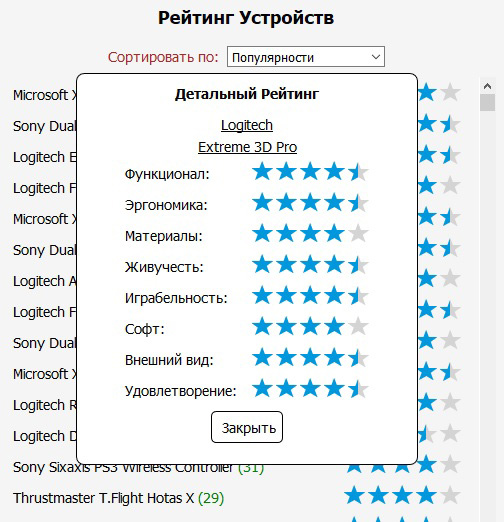The height and width of the screenshot is (522, 504).
Task: Click the grey fifth star in Материалы row
Action: (358, 234)
